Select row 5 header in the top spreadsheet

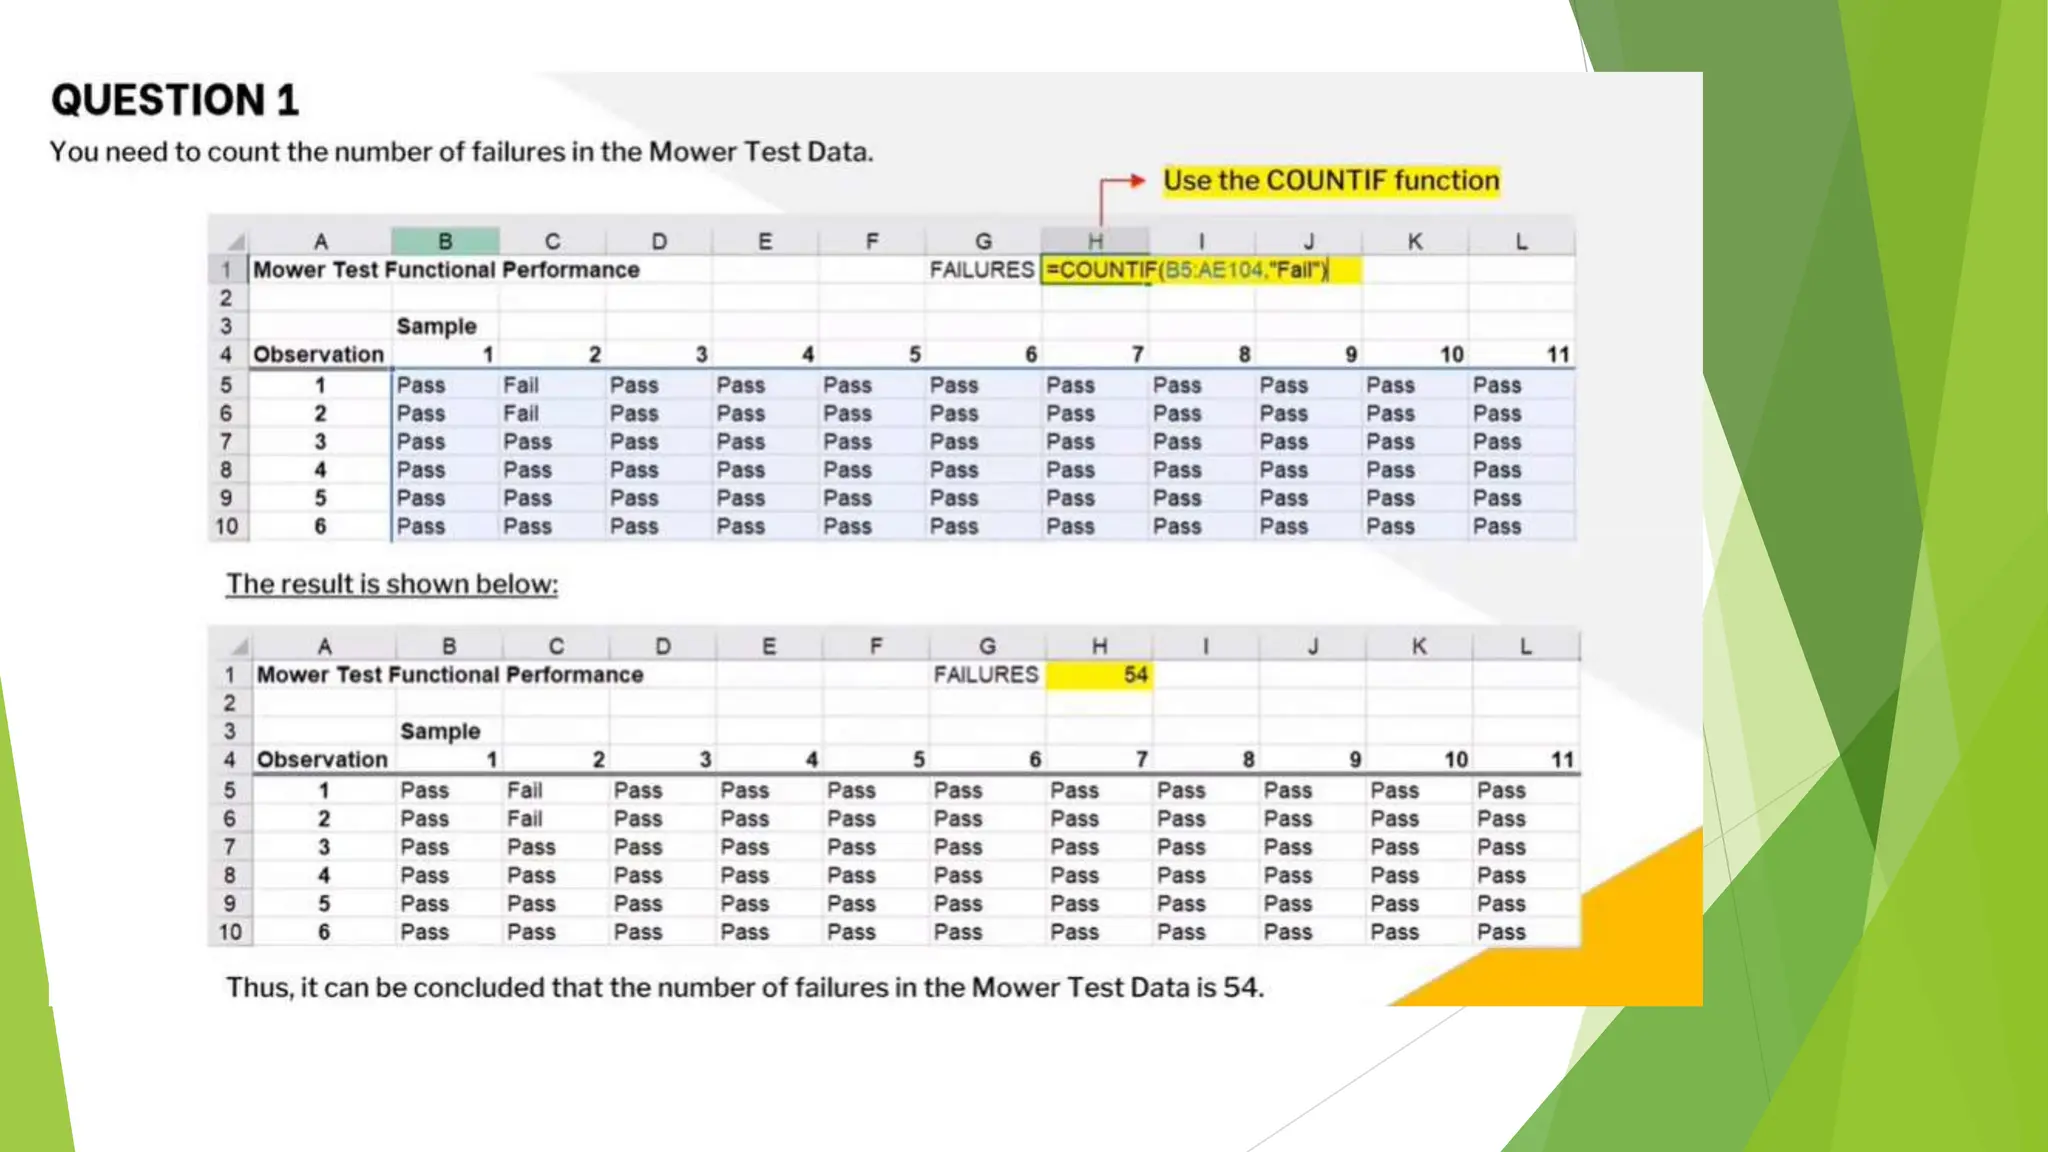pyautogui.click(x=227, y=385)
